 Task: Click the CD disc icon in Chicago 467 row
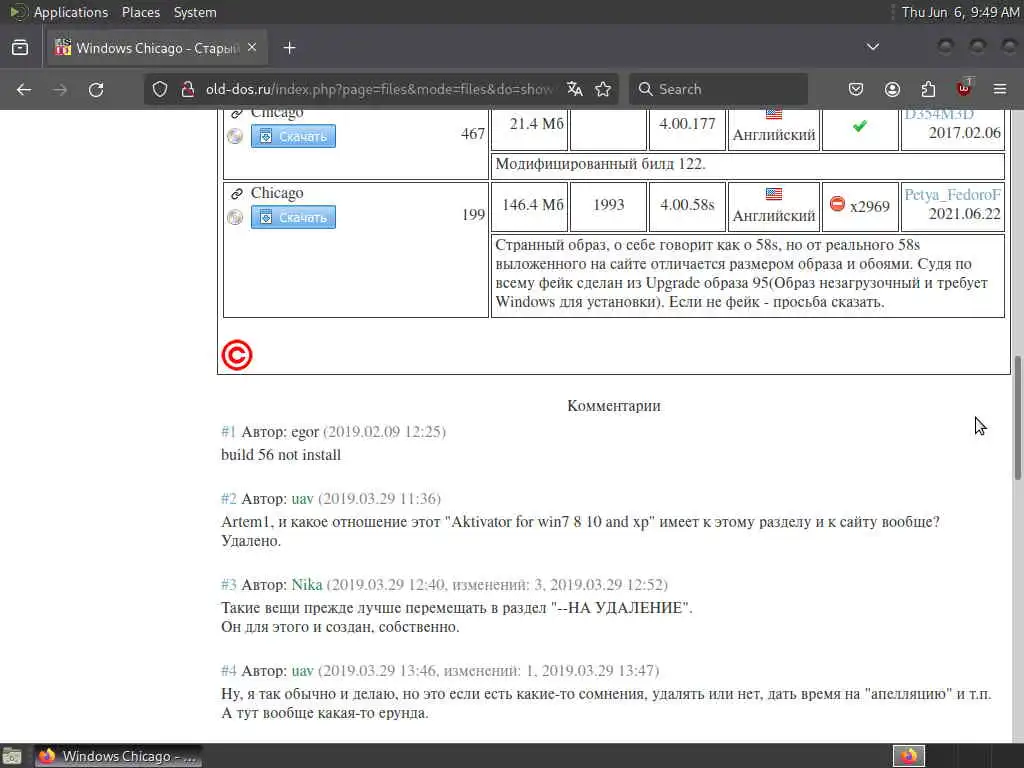pos(235,136)
